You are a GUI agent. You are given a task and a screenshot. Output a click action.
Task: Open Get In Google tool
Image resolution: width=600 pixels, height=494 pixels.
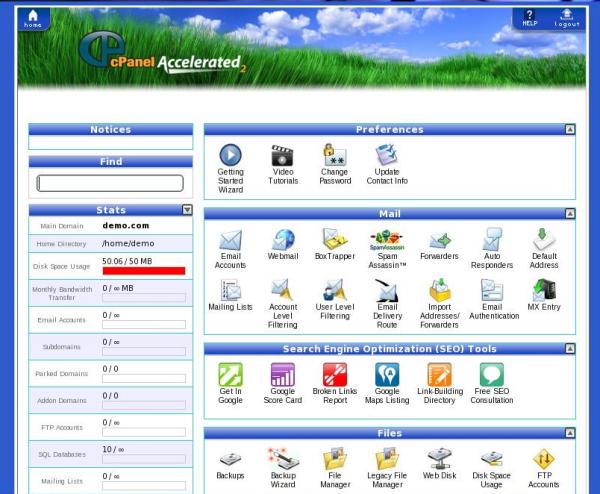pos(230,383)
